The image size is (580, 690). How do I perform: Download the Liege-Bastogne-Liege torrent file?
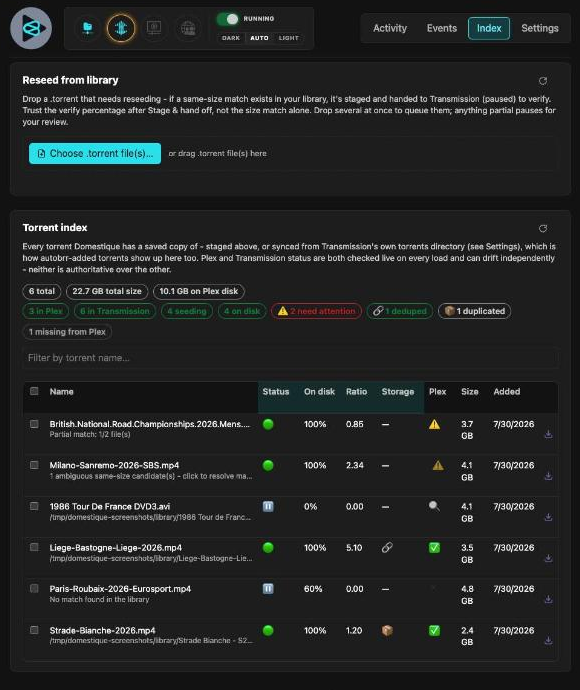tap(548, 558)
